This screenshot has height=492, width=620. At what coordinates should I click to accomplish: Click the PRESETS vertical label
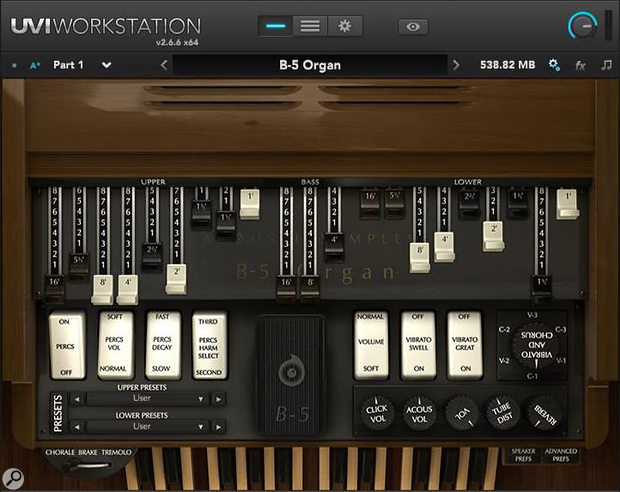point(58,413)
